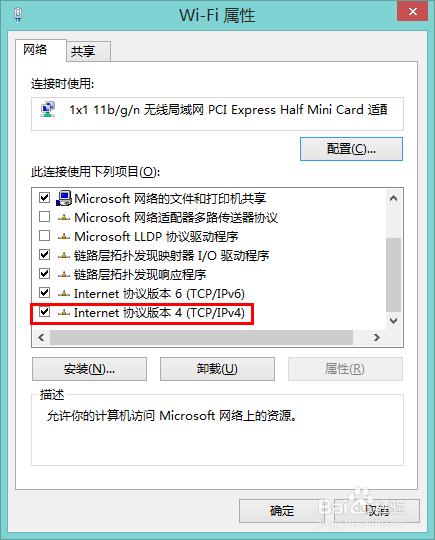Uncheck the Internet 协议版本 6 (TCP/IPv6) checkbox
Image resolution: width=435 pixels, height=540 pixels.
[x=44, y=293]
